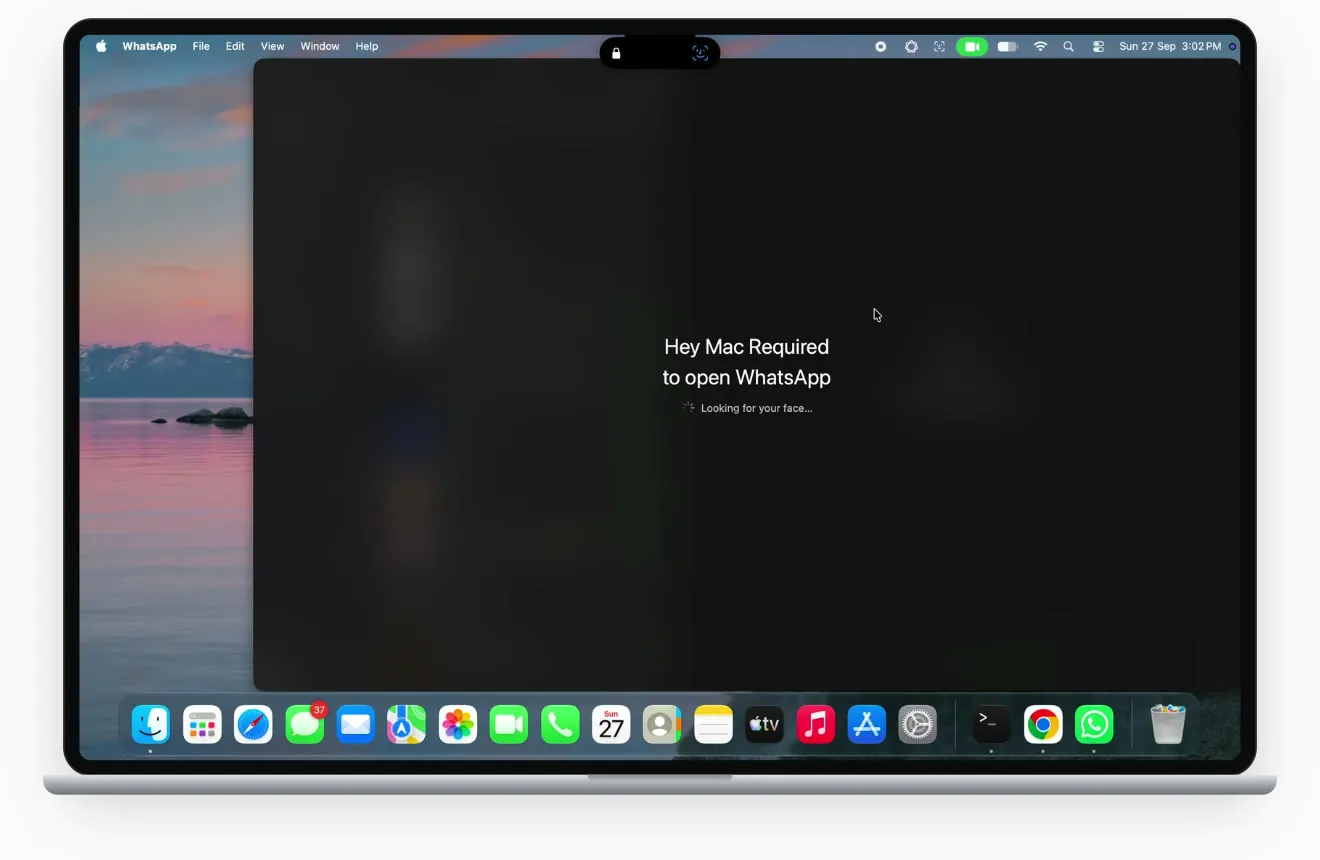Launch Safari from the Dock
The height and width of the screenshot is (860, 1320).
pos(253,725)
